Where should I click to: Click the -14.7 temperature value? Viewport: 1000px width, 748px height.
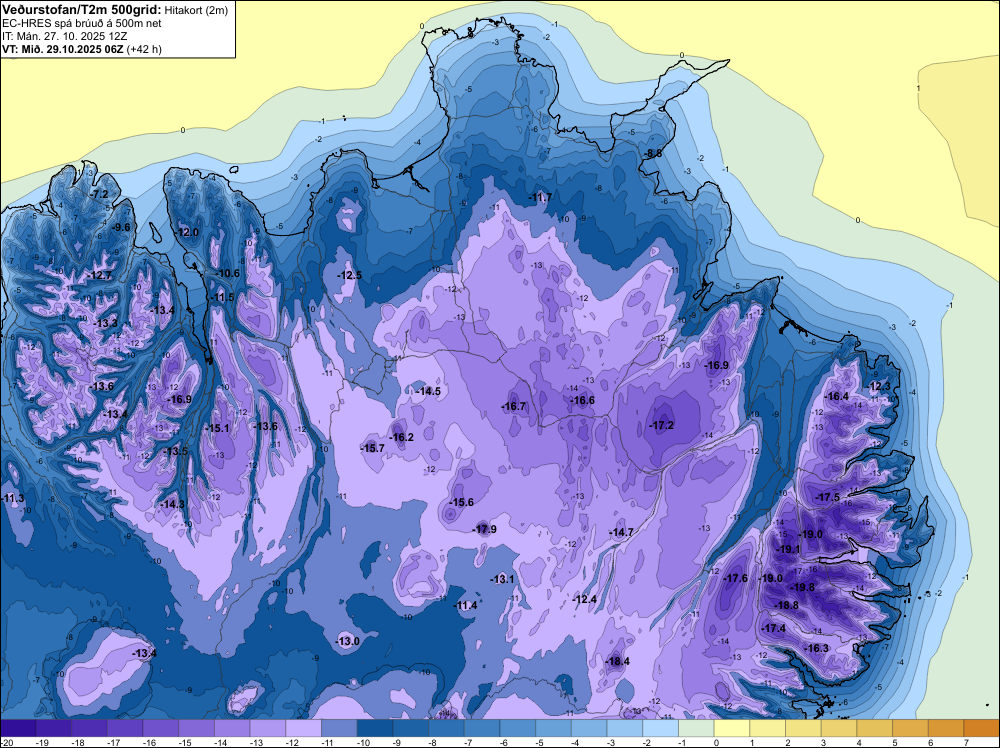(621, 532)
